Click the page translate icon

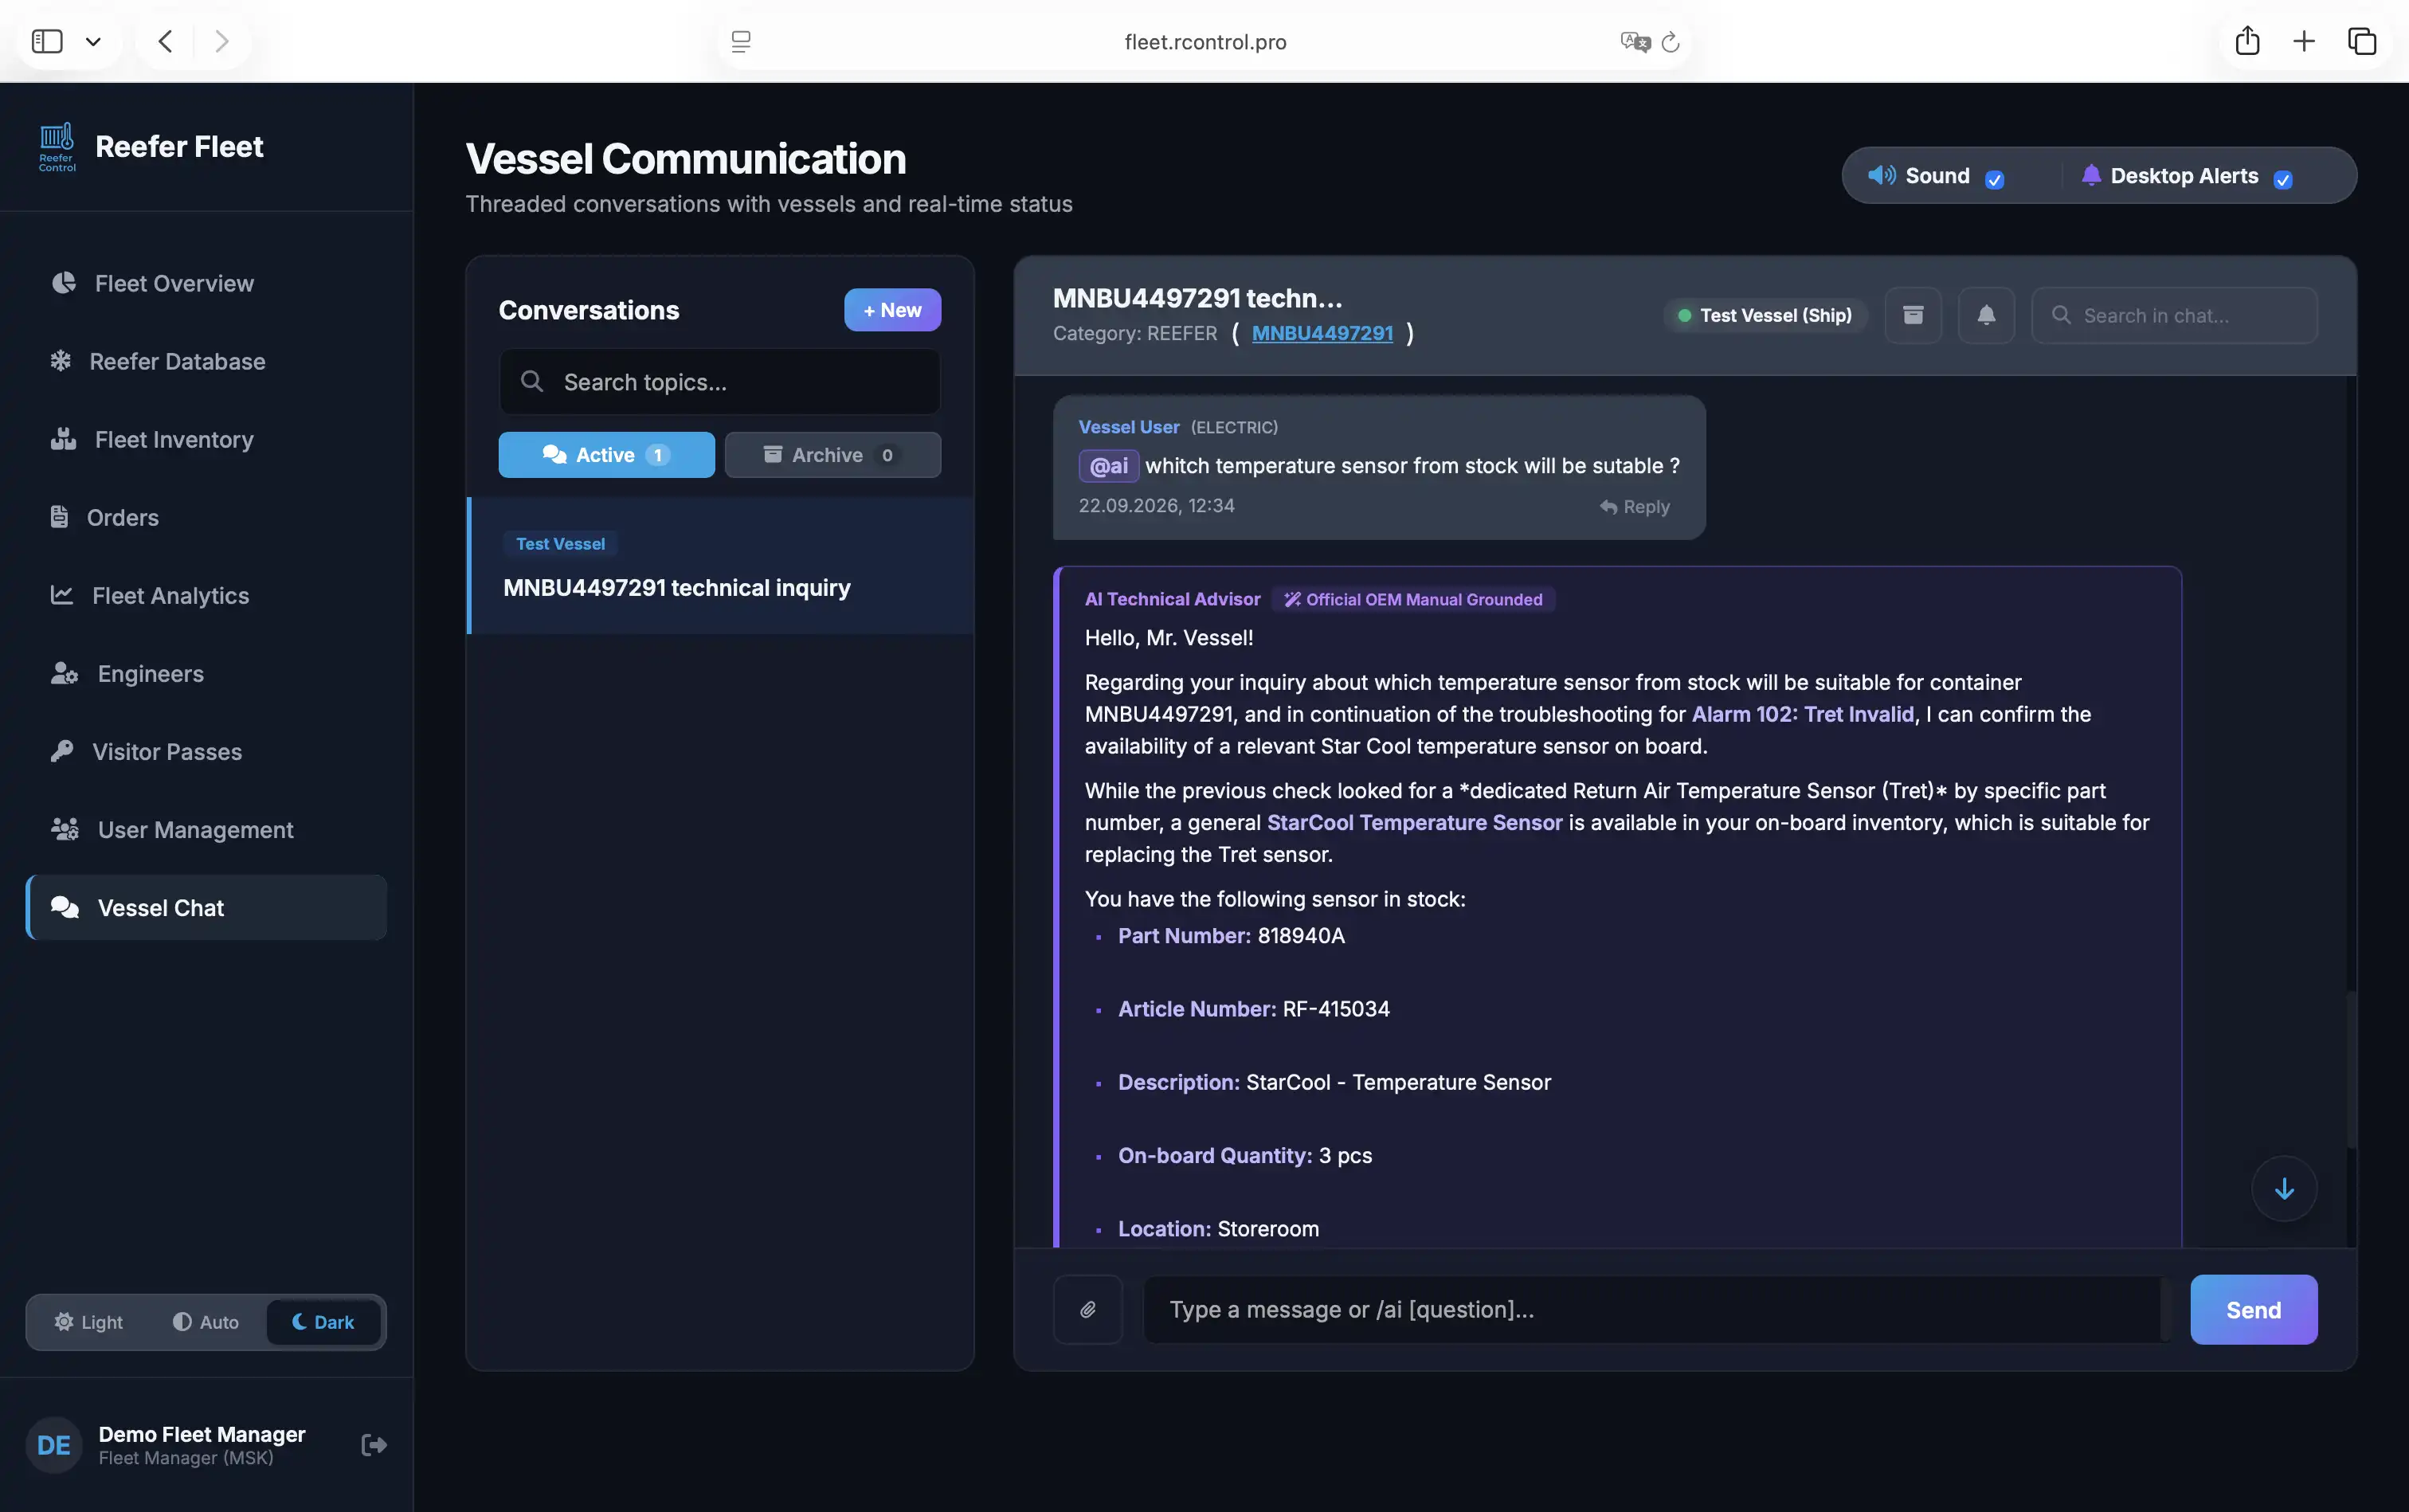pyautogui.click(x=1635, y=41)
